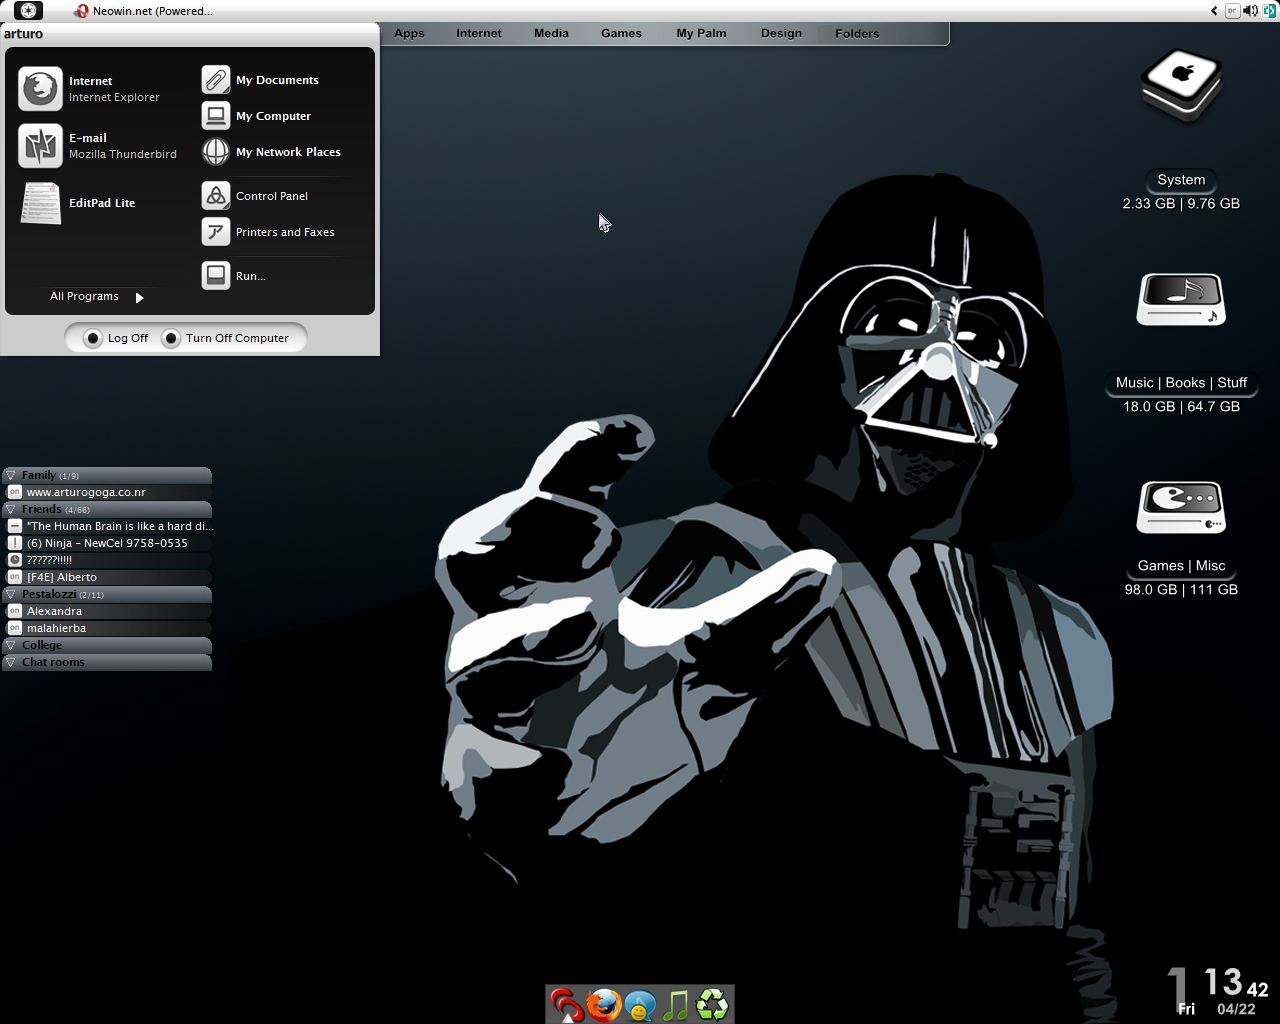Open the green recycle bin dock icon

click(713, 1005)
